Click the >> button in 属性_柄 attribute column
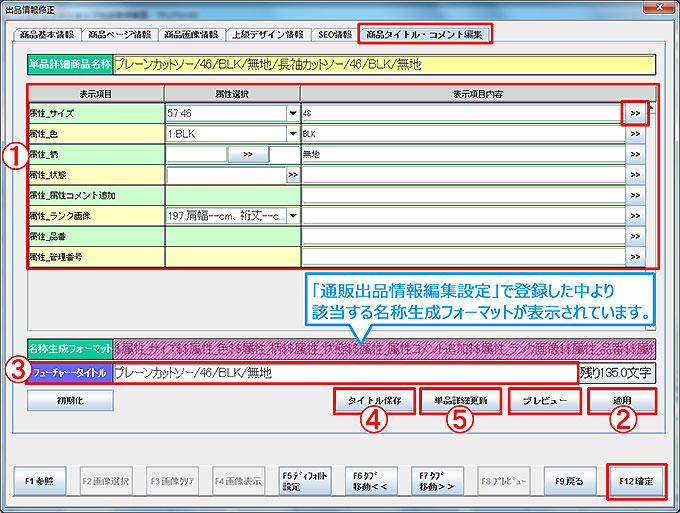 pyautogui.click(x=248, y=154)
